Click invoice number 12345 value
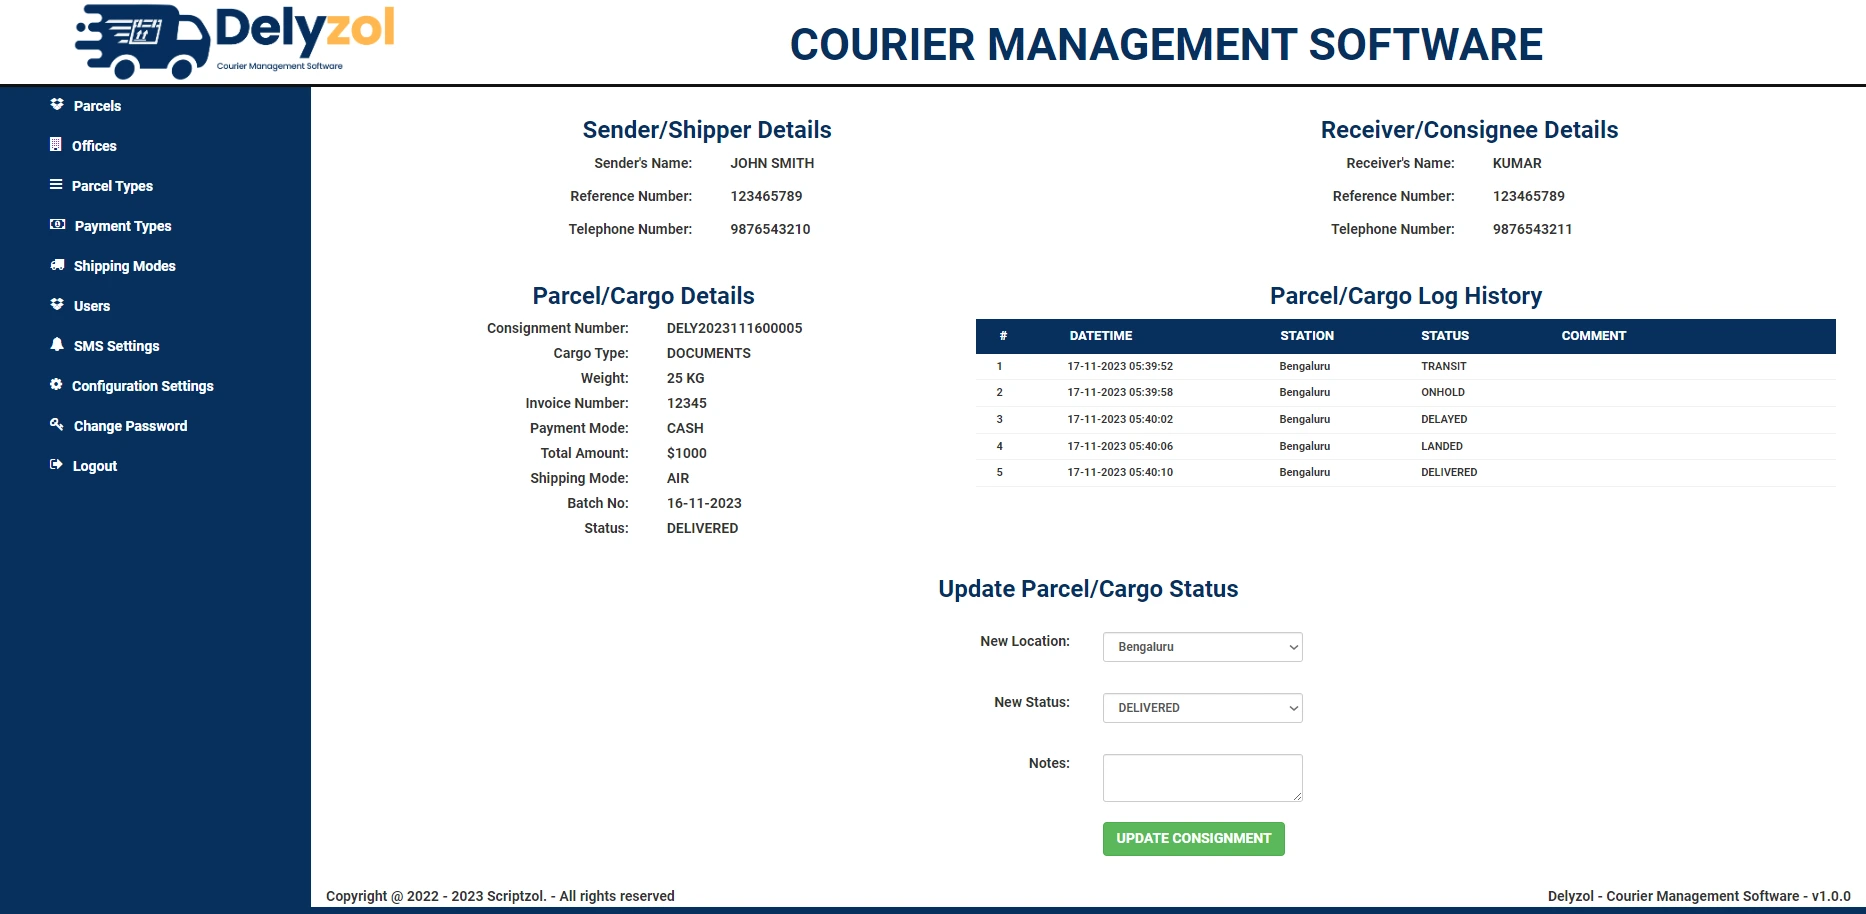 (x=687, y=403)
